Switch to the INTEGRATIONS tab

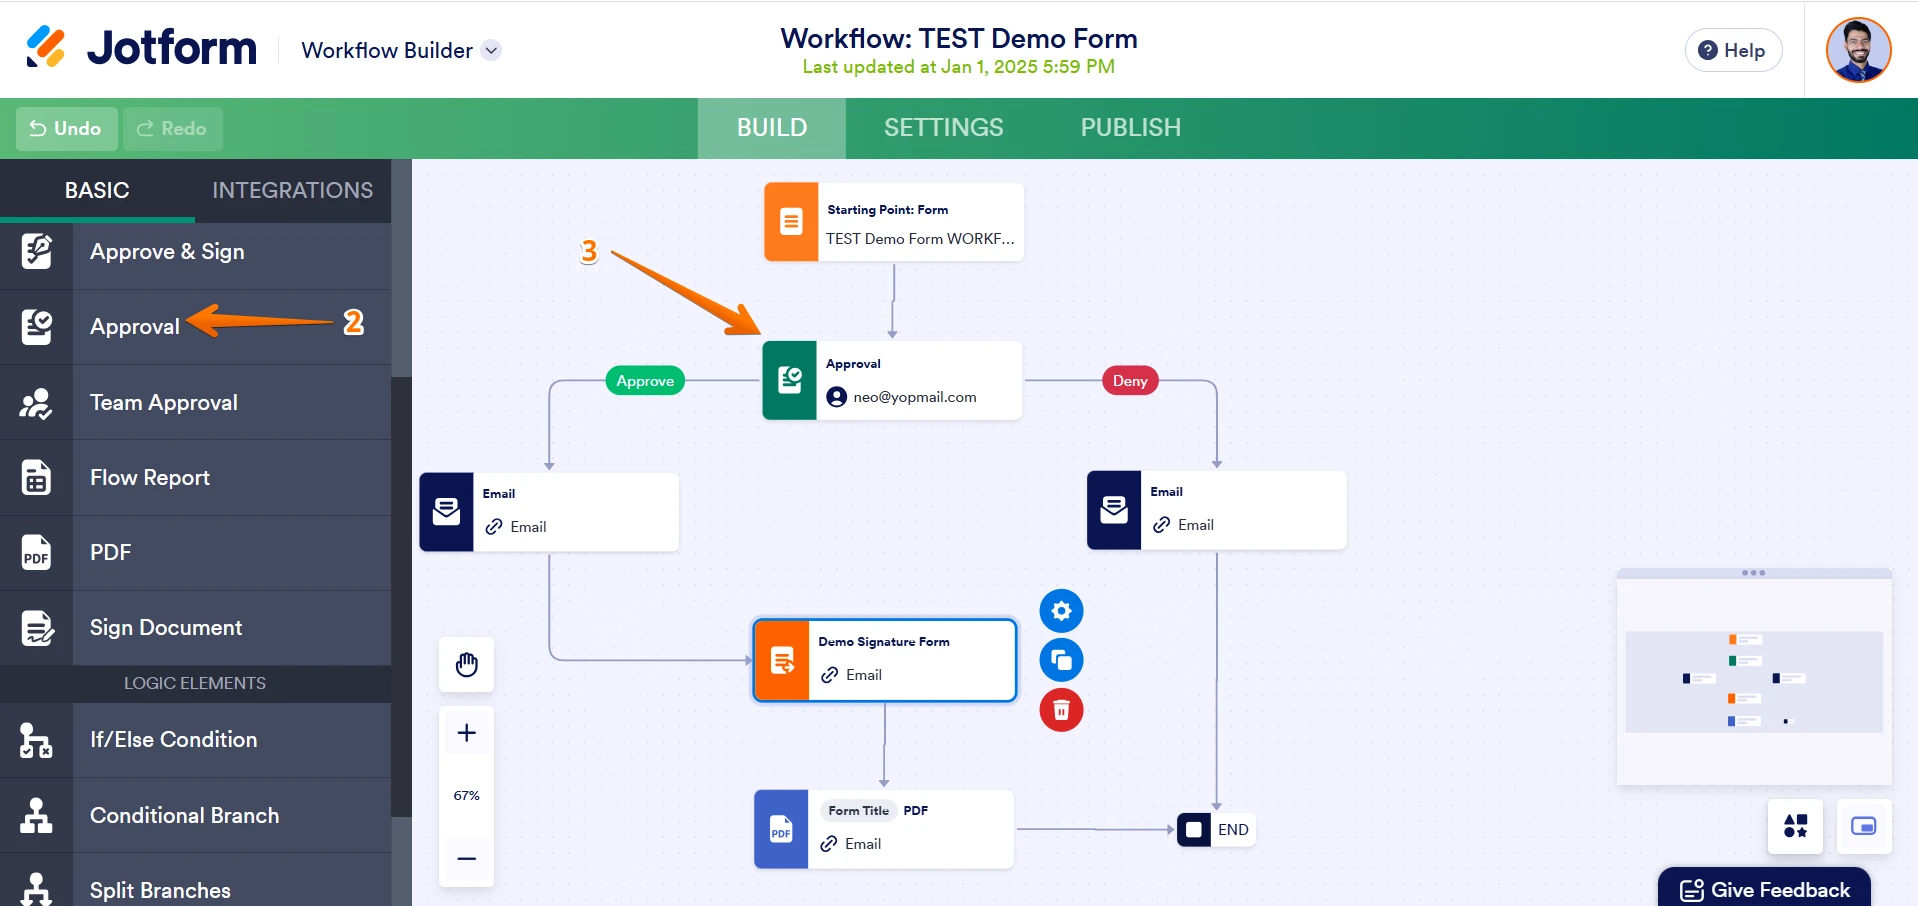(292, 190)
